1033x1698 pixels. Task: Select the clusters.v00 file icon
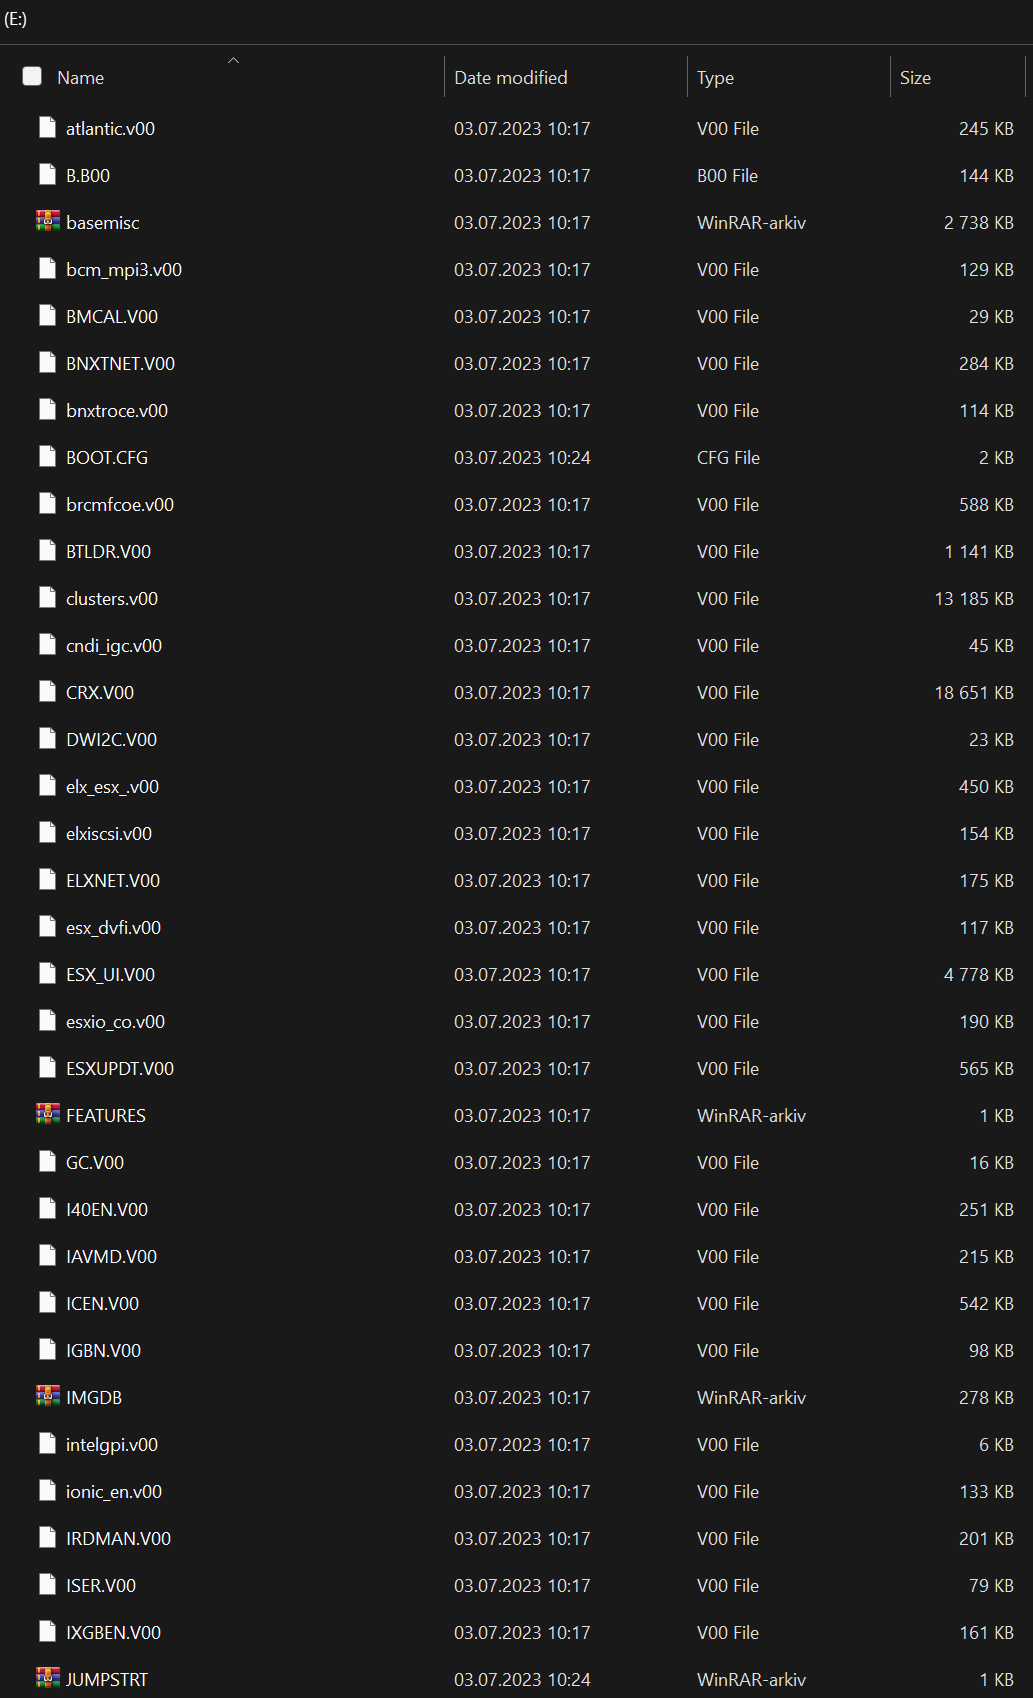[x=46, y=598]
